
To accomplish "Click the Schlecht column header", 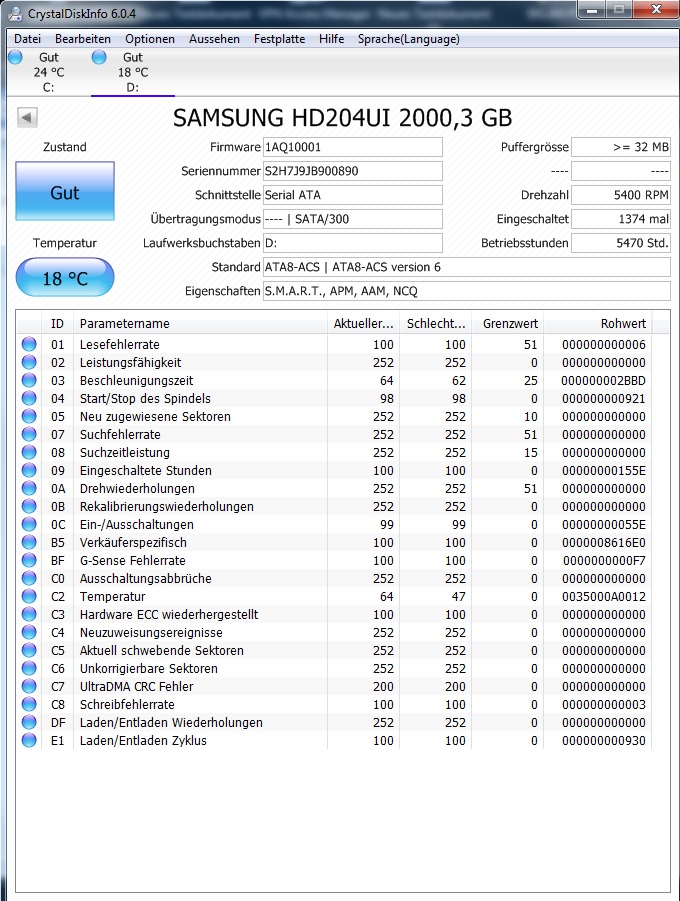I will tap(436, 324).
